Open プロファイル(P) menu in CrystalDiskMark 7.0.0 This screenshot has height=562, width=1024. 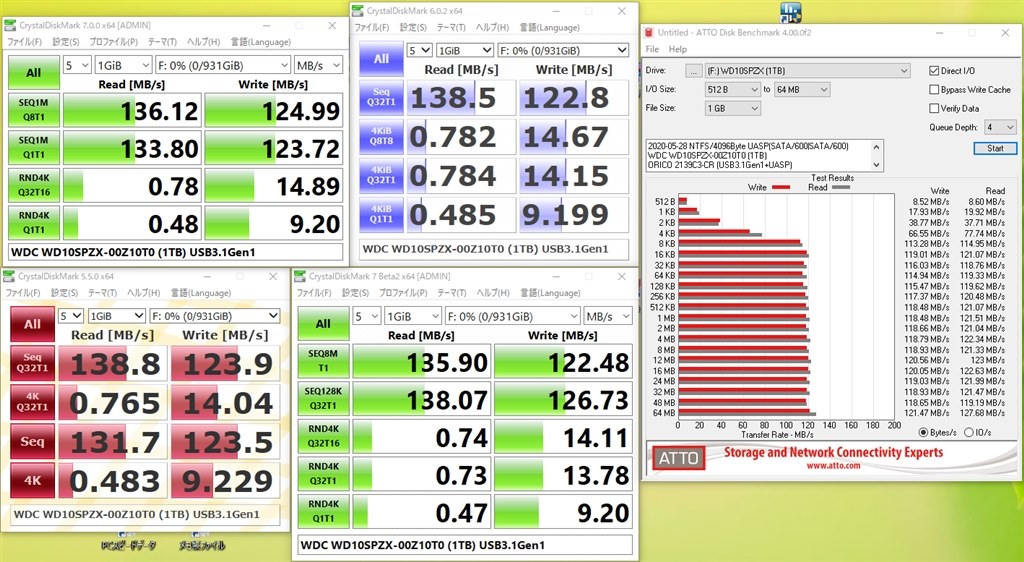(113, 42)
